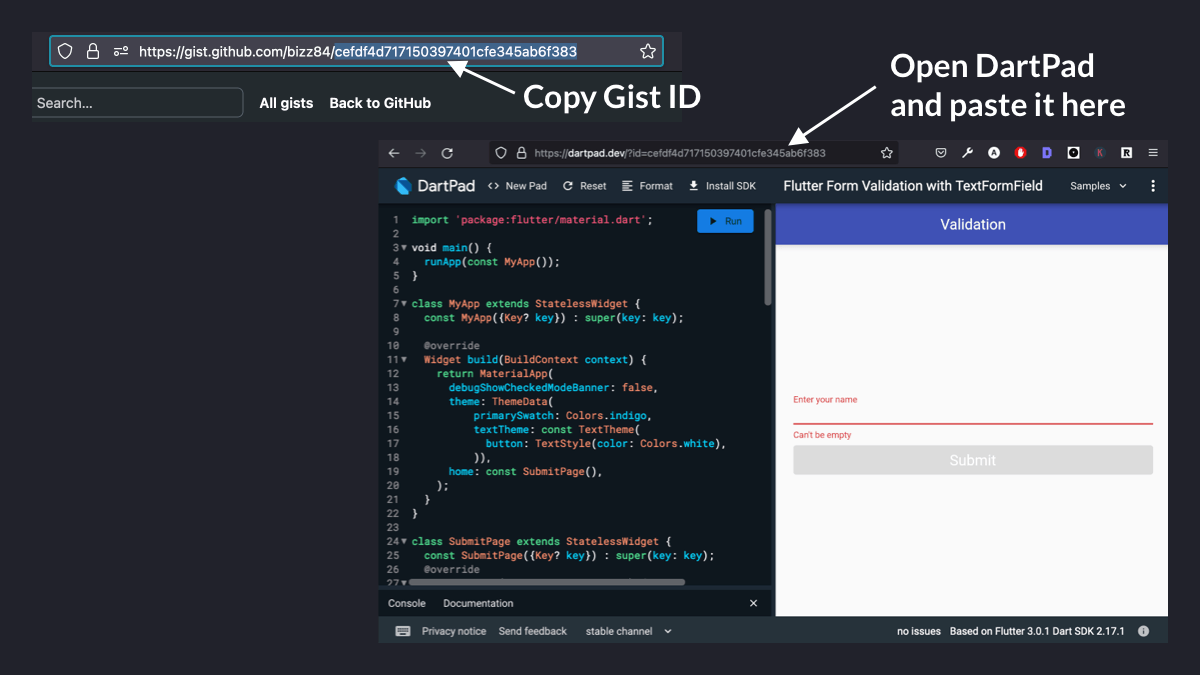Go forward in the DartPad browser window
Viewport: 1200px width, 675px height.
pos(420,153)
